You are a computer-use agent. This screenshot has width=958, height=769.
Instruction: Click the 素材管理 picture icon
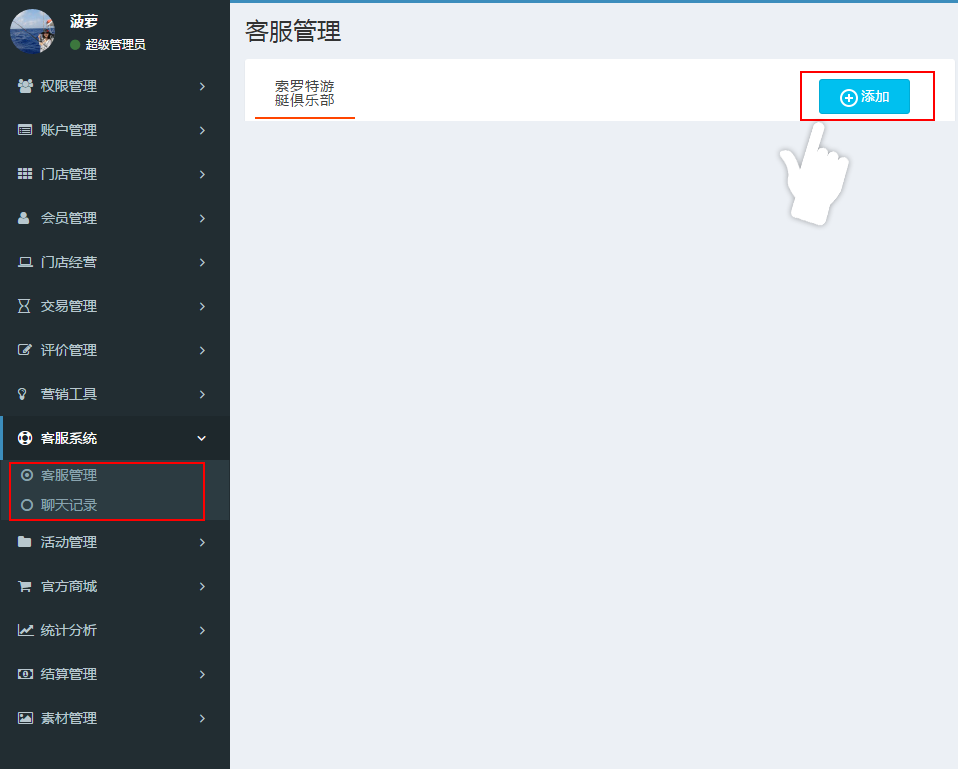25,718
